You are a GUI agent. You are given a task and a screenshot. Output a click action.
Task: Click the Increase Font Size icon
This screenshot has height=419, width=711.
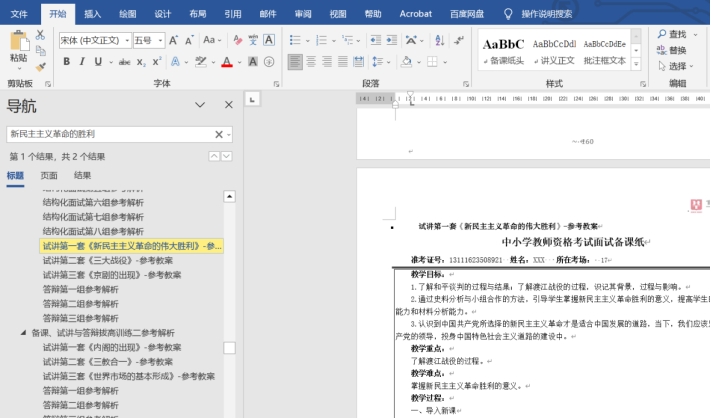[174, 40]
